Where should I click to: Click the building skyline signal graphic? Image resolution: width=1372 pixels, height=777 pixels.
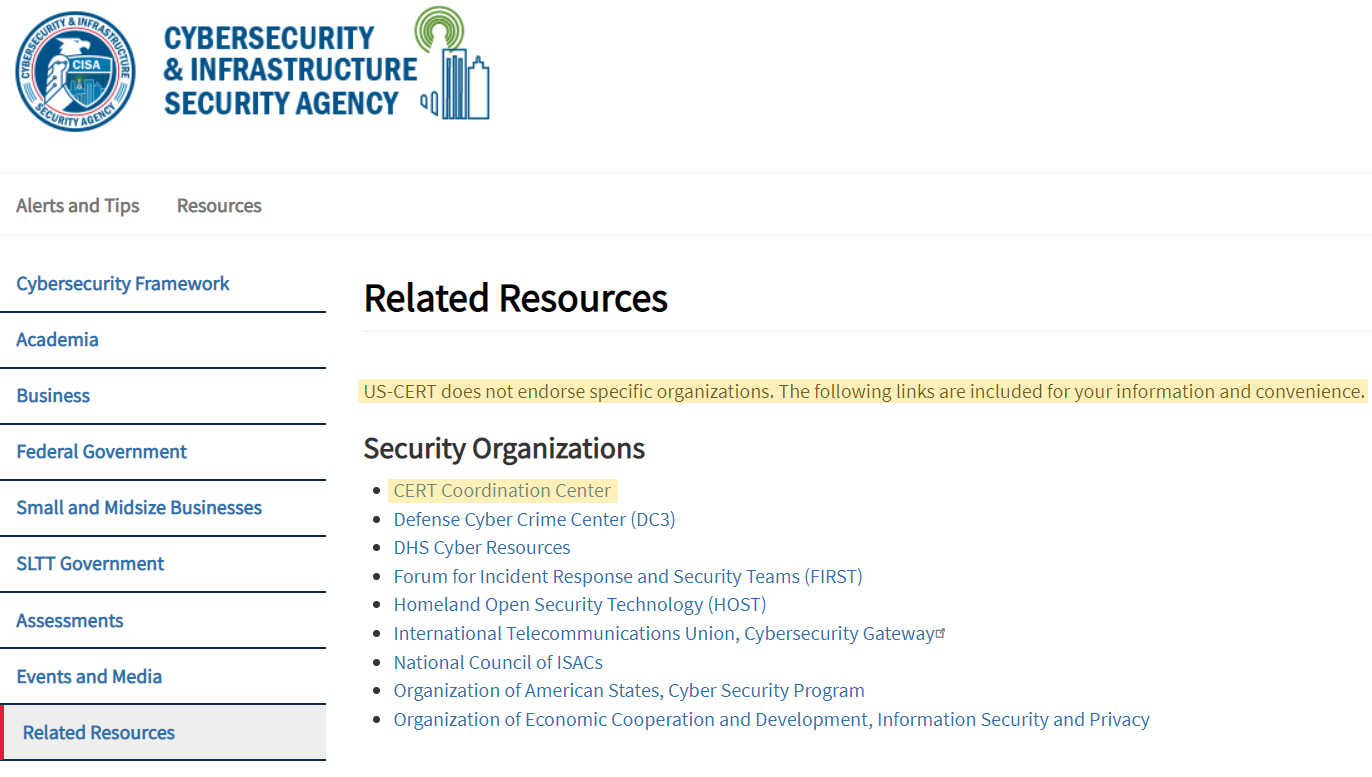tap(454, 63)
